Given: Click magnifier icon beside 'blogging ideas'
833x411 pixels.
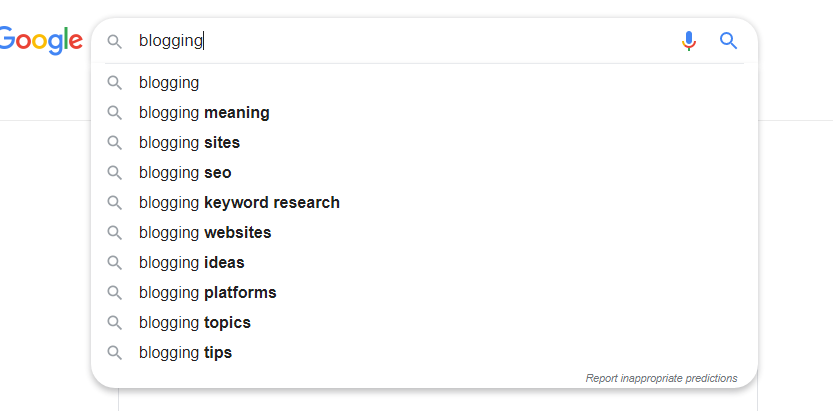Looking at the screenshot, I should 115,263.
